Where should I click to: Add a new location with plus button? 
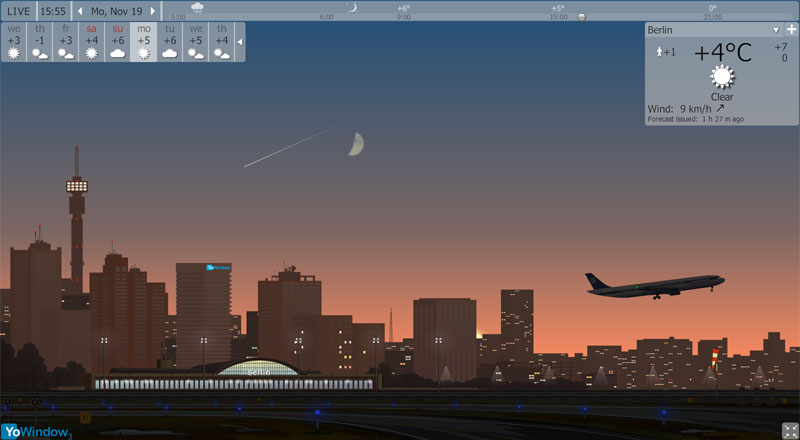tap(791, 30)
